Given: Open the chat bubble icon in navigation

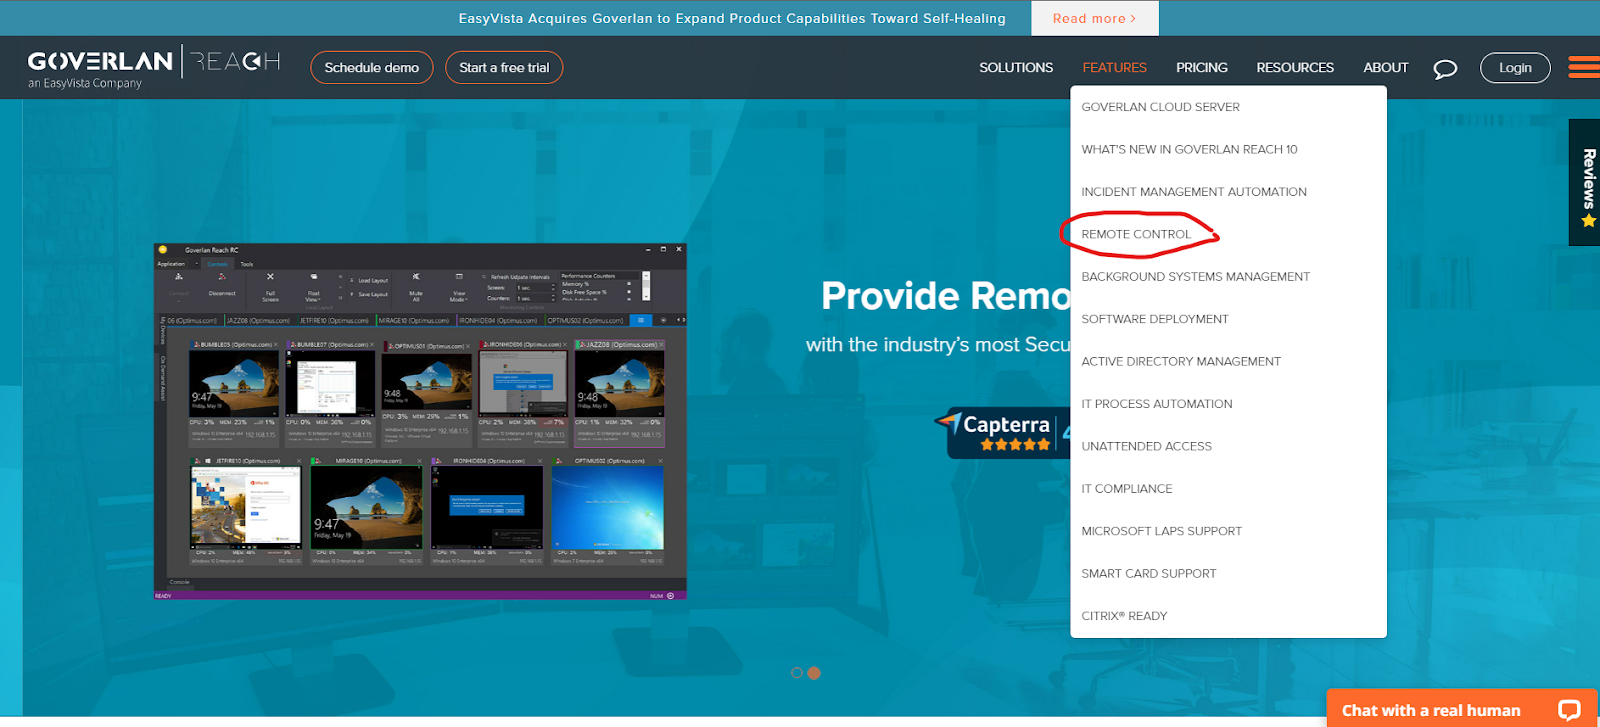Looking at the screenshot, I should click(x=1445, y=69).
